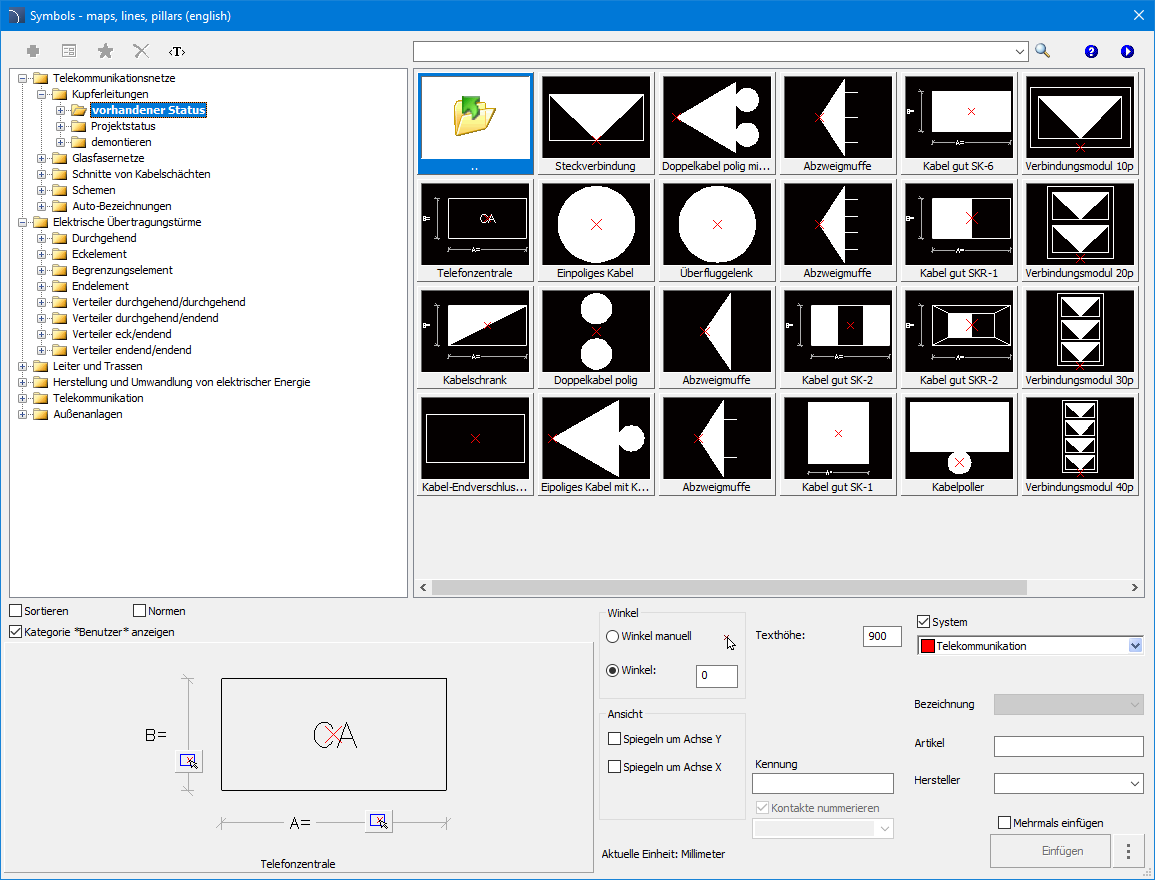The height and width of the screenshot is (880, 1155).
Task: Expand the Glasfasernetze tree folder
Action: click(42, 158)
